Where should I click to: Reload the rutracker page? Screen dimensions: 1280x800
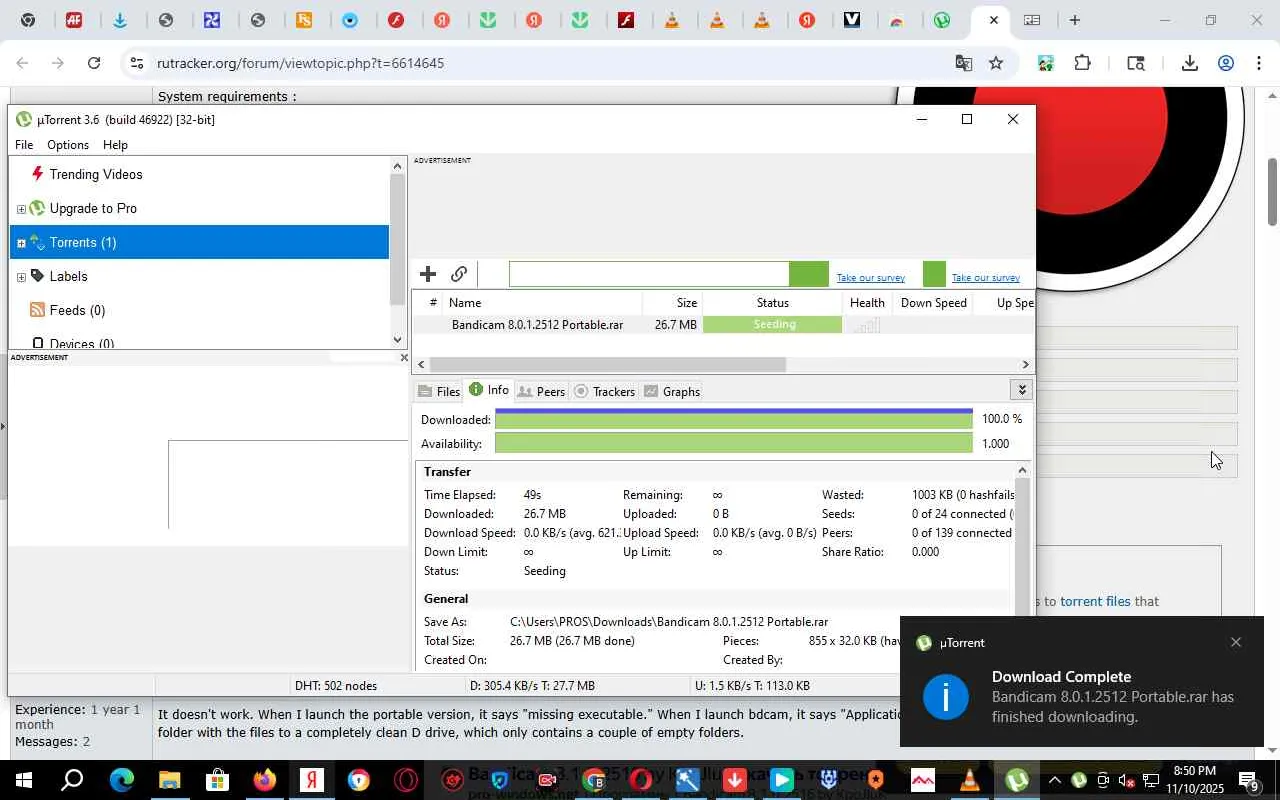click(94, 63)
